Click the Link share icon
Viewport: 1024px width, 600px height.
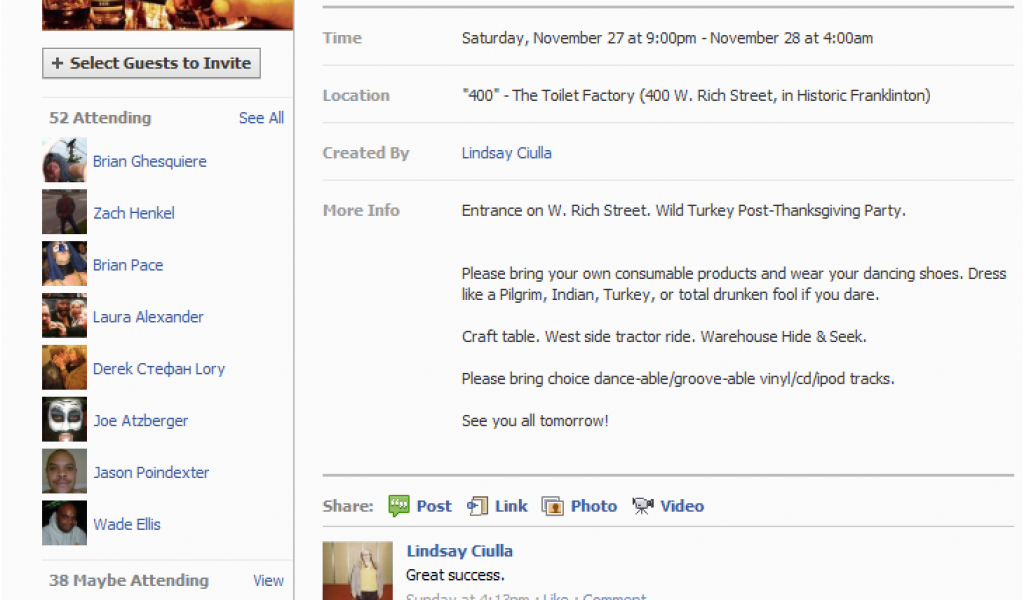(477, 506)
